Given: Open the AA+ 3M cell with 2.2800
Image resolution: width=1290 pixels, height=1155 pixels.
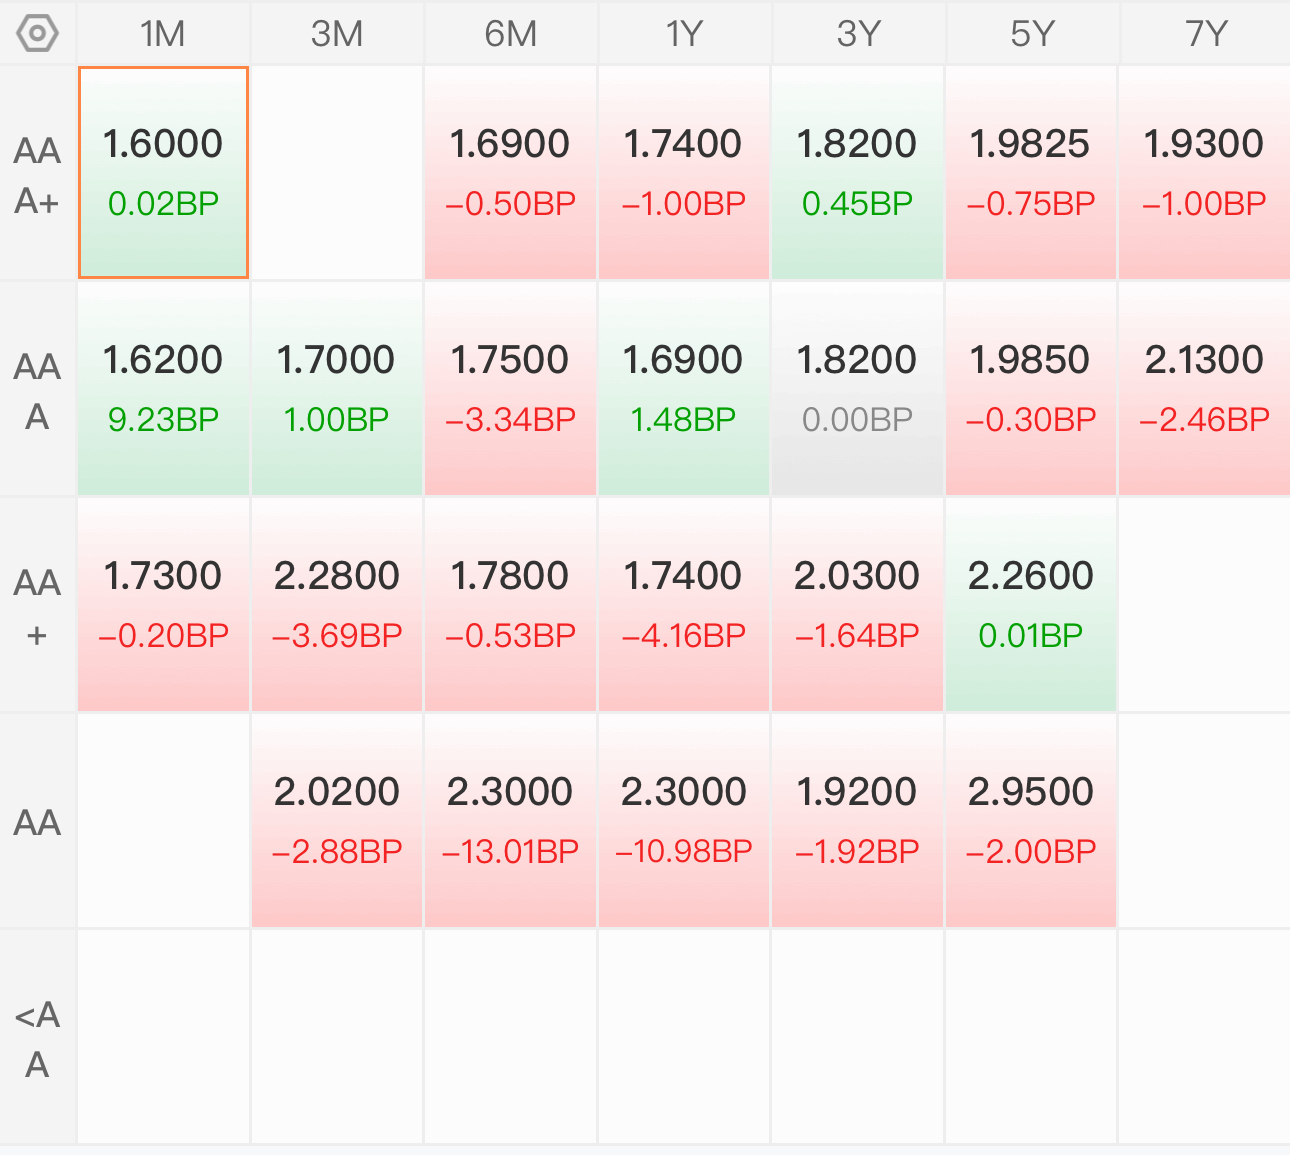Looking at the screenshot, I should (x=337, y=605).
